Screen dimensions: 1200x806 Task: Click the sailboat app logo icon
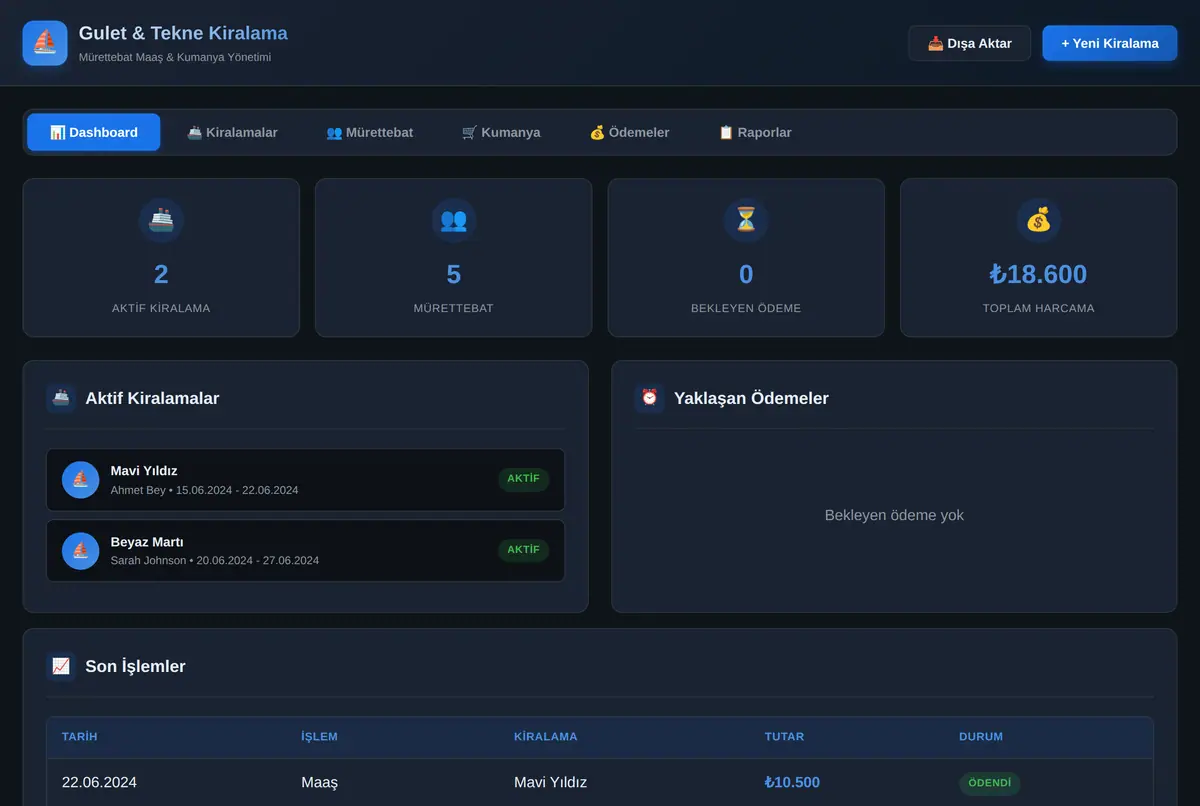45,43
